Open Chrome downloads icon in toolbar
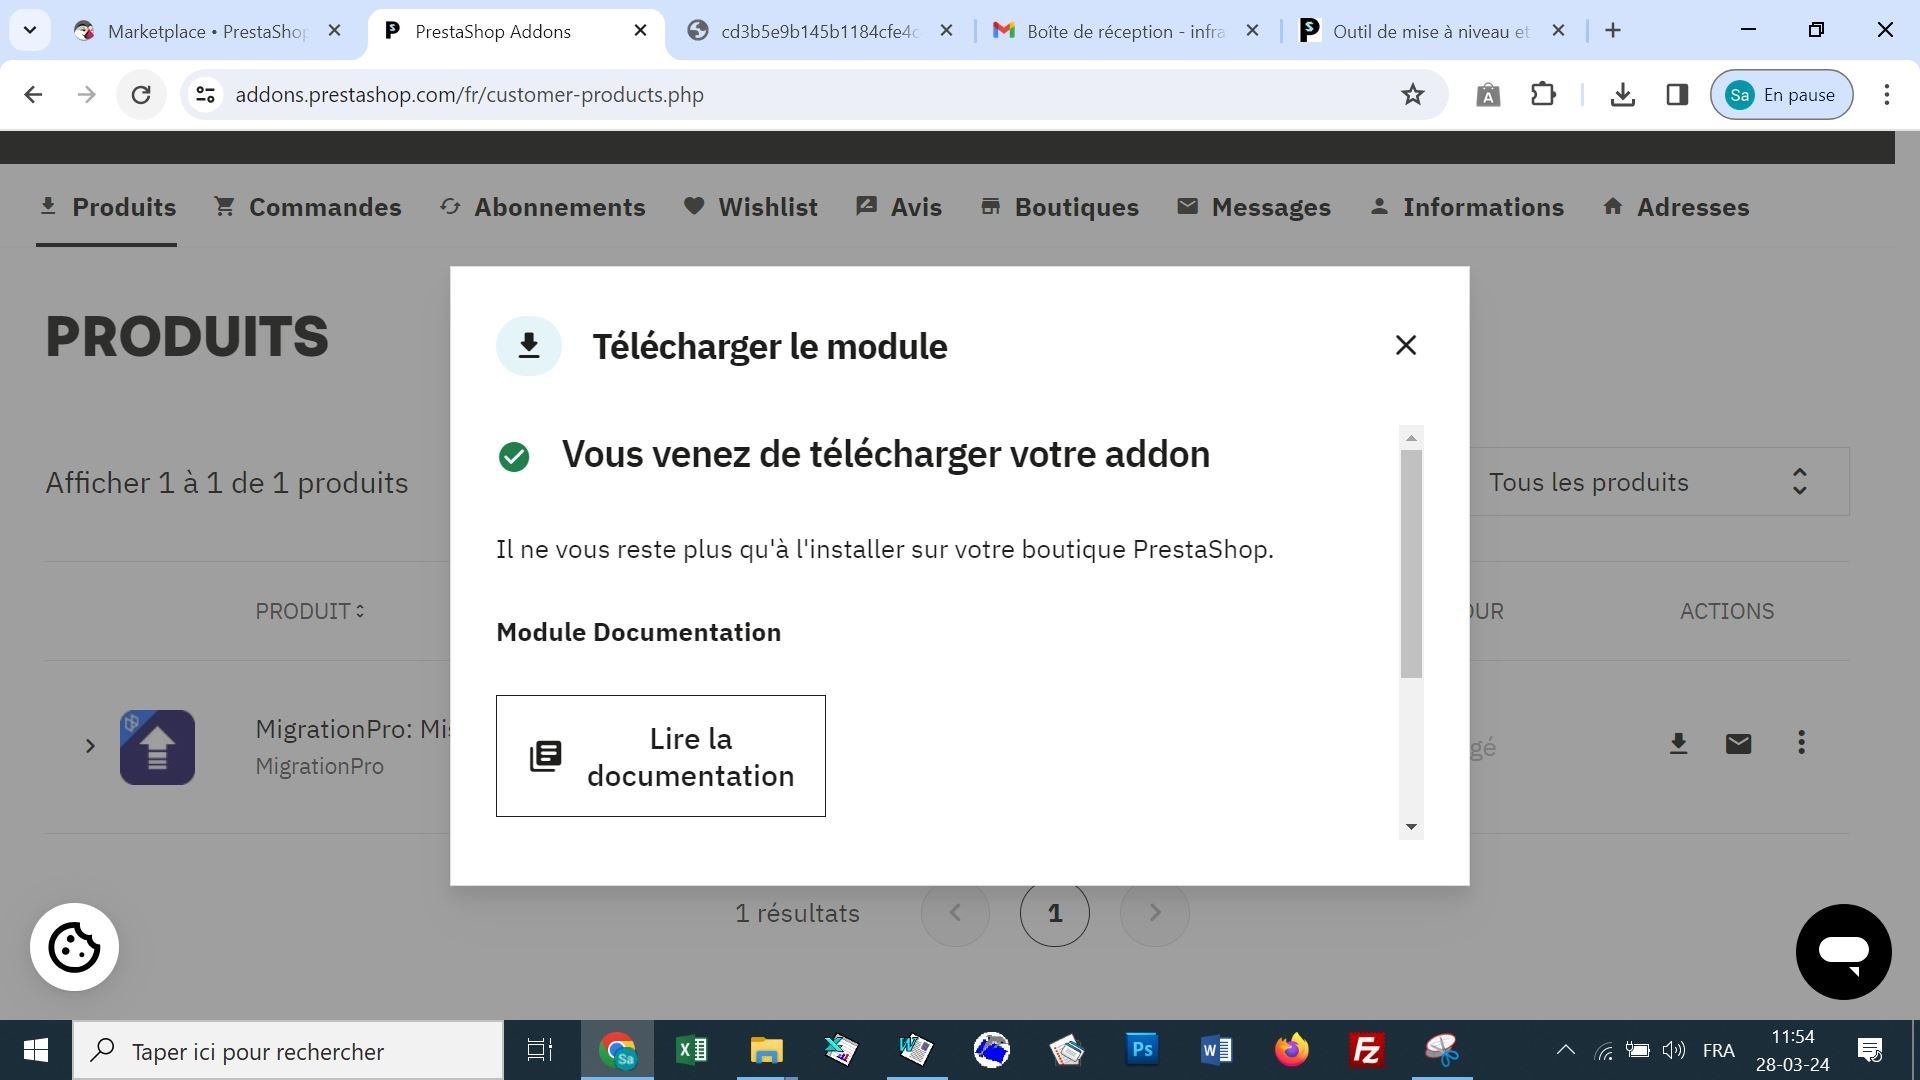The image size is (1920, 1080). [1622, 95]
